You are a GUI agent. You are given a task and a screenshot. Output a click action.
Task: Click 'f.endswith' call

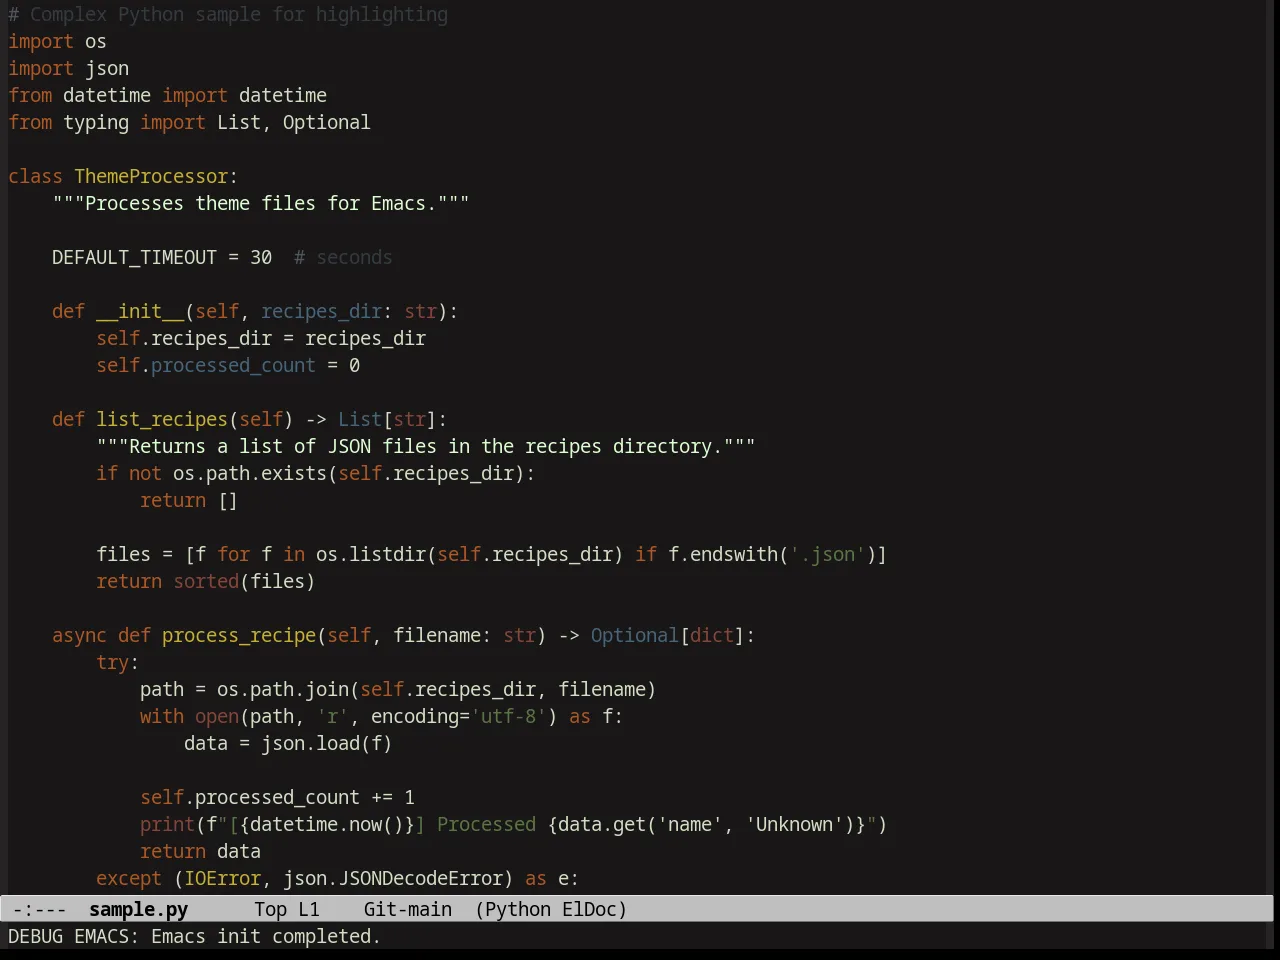point(723,554)
